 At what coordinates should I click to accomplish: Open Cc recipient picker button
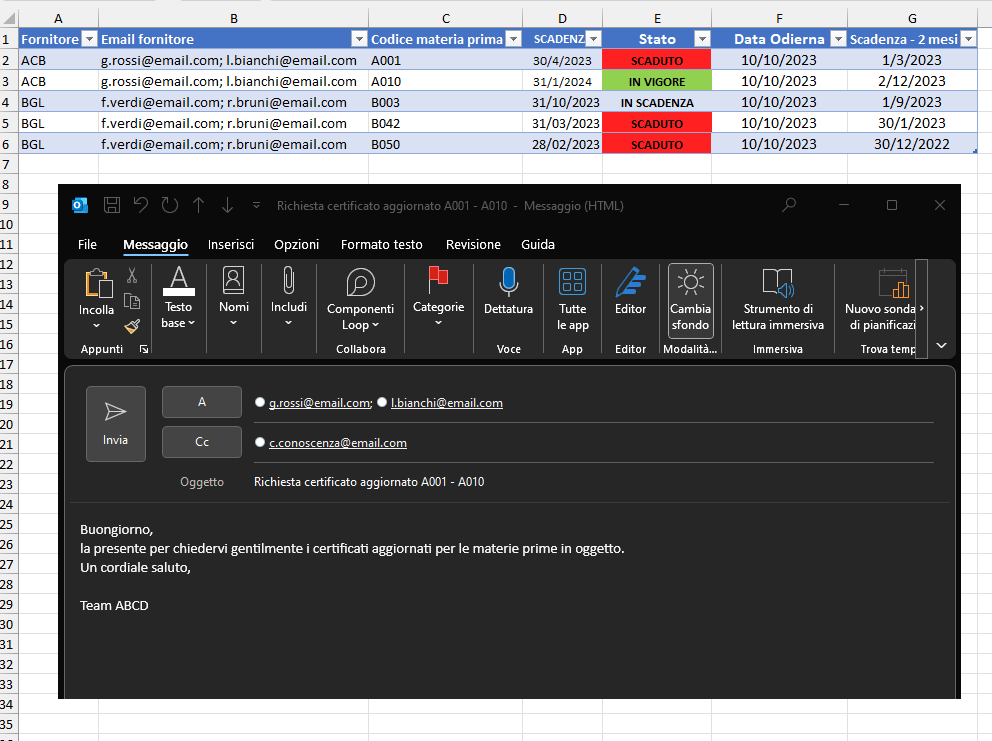coord(202,442)
